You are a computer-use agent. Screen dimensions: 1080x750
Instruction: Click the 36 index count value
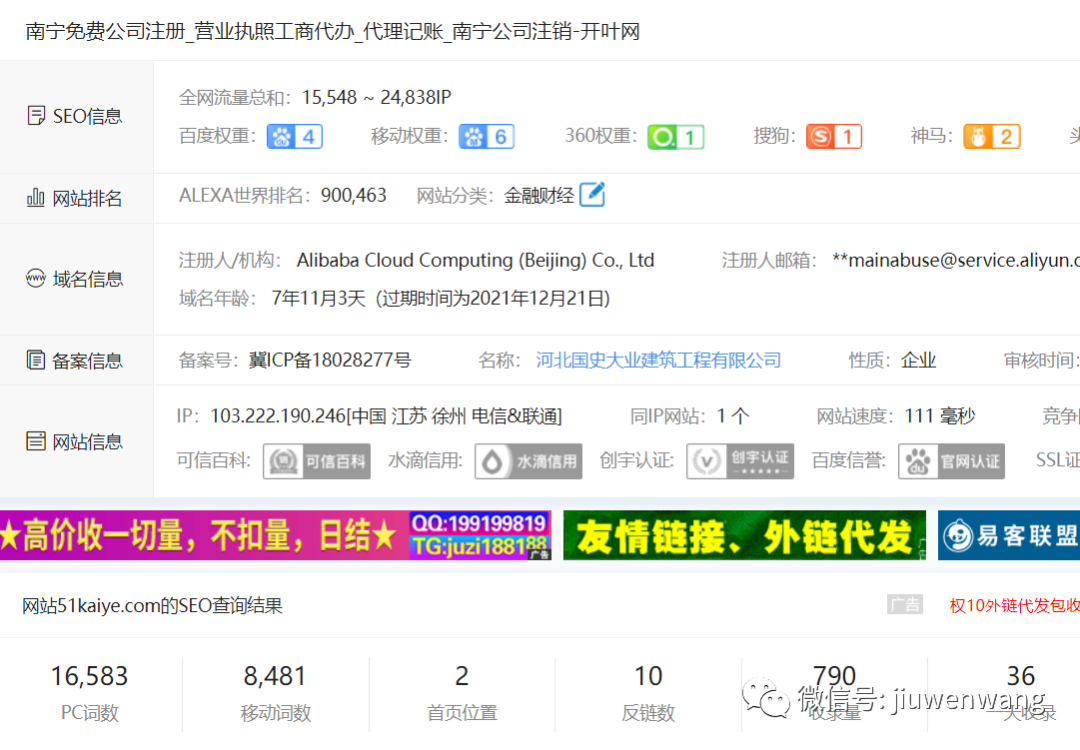click(1021, 676)
